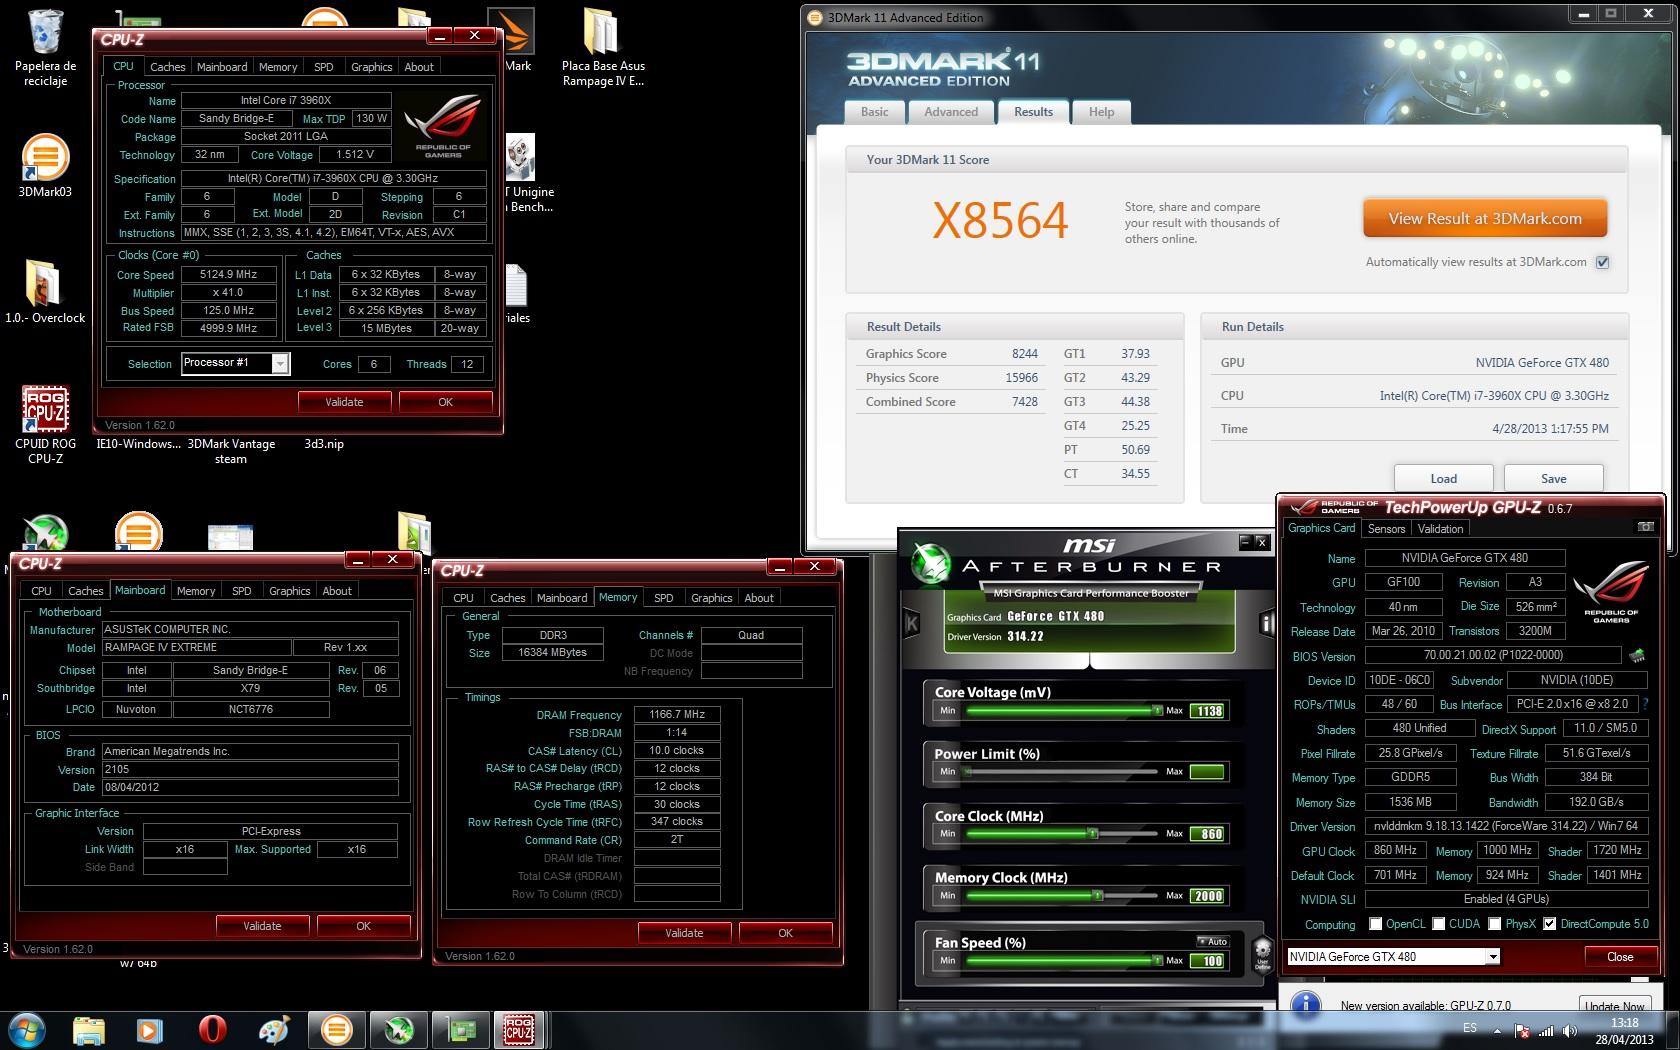Click Update Now in GPU-Z notification
The image size is (1680, 1050).
click(x=1615, y=1006)
